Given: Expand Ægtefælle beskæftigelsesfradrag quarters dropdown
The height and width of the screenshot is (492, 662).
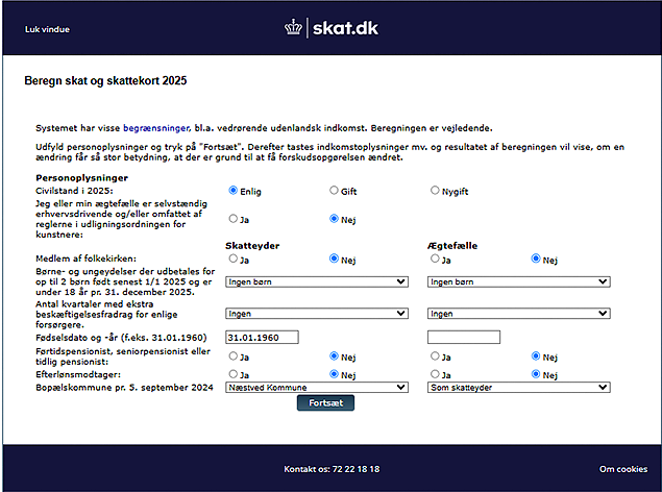Looking at the screenshot, I should (x=518, y=313).
